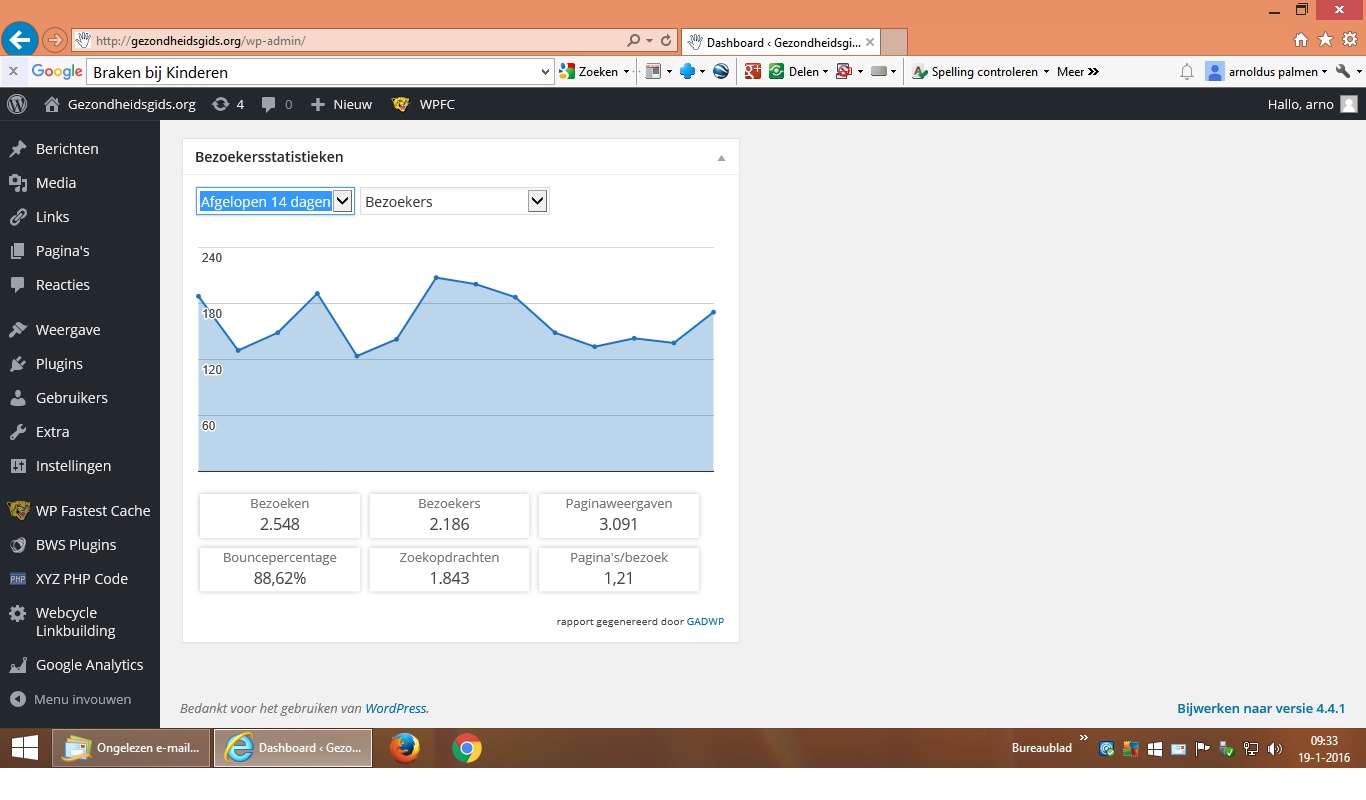Click the WP Fastest Cache cheetah icon

(18, 511)
